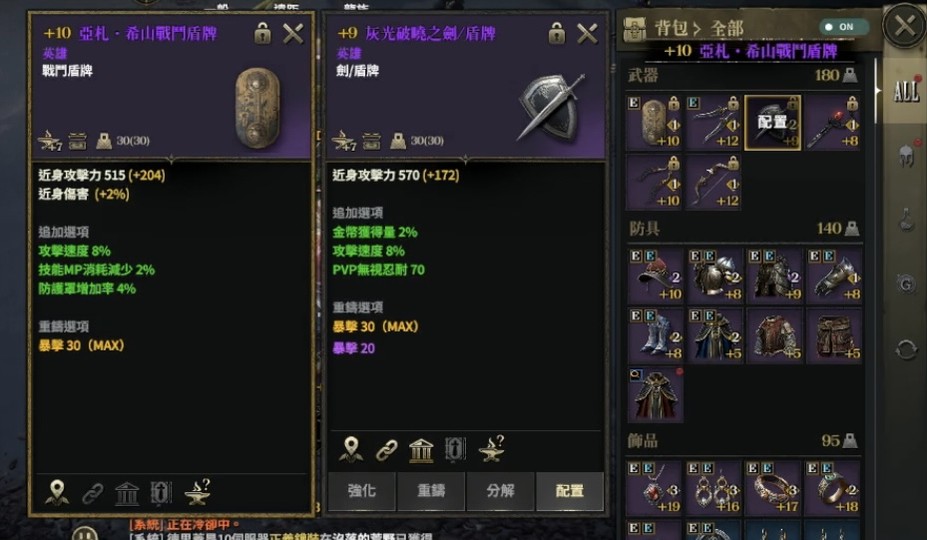Select the ALL inventory filter tab

[905, 91]
